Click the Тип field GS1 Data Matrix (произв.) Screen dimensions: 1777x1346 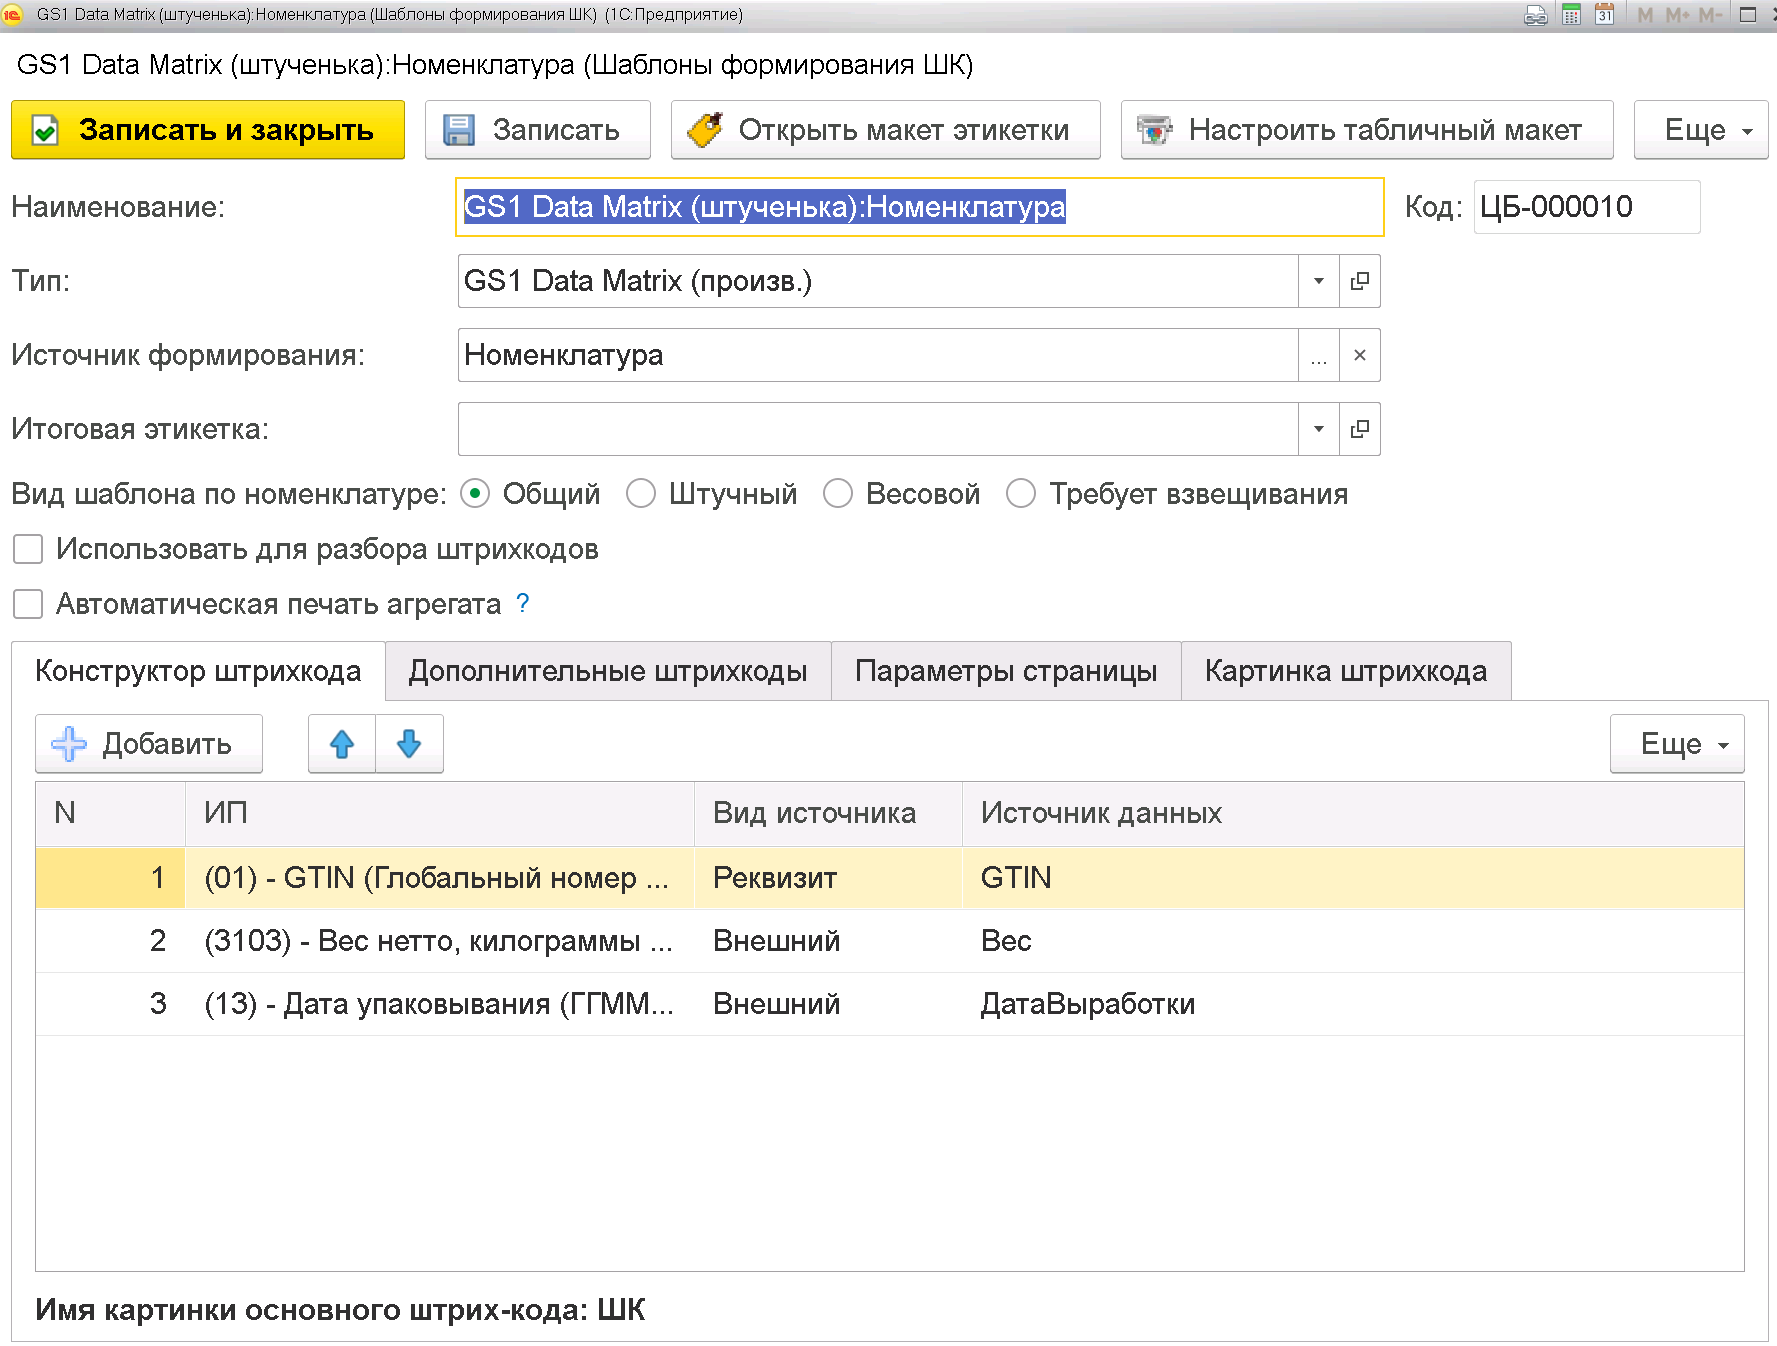coord(878,281)
